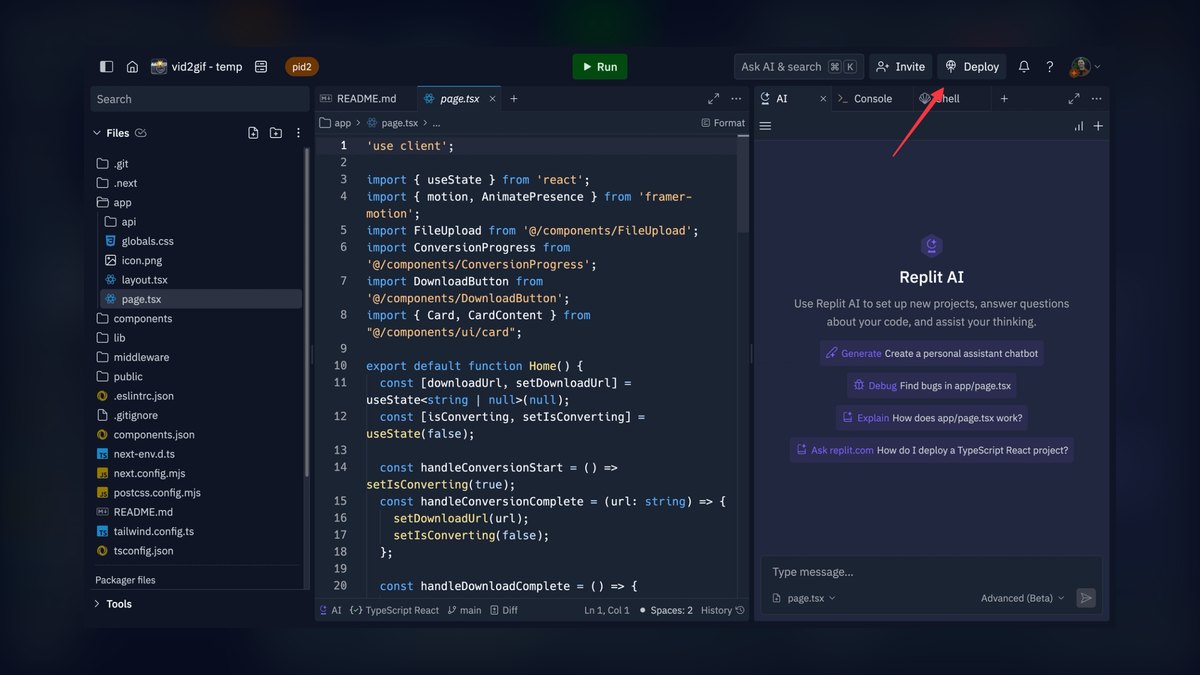
Task: Invite collaborators with Invite button
Action: tap(900, 67)
